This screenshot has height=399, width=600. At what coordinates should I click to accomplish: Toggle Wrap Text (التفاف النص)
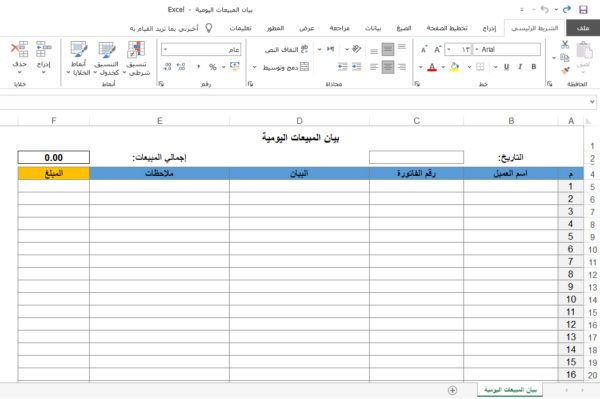[286, 49]
